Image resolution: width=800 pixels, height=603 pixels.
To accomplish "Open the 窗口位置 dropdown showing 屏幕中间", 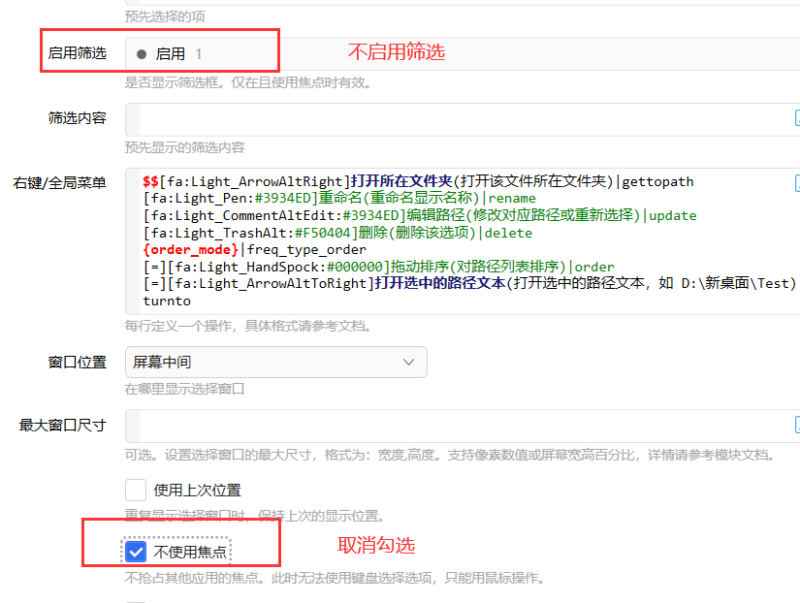I will coord(276,362).
